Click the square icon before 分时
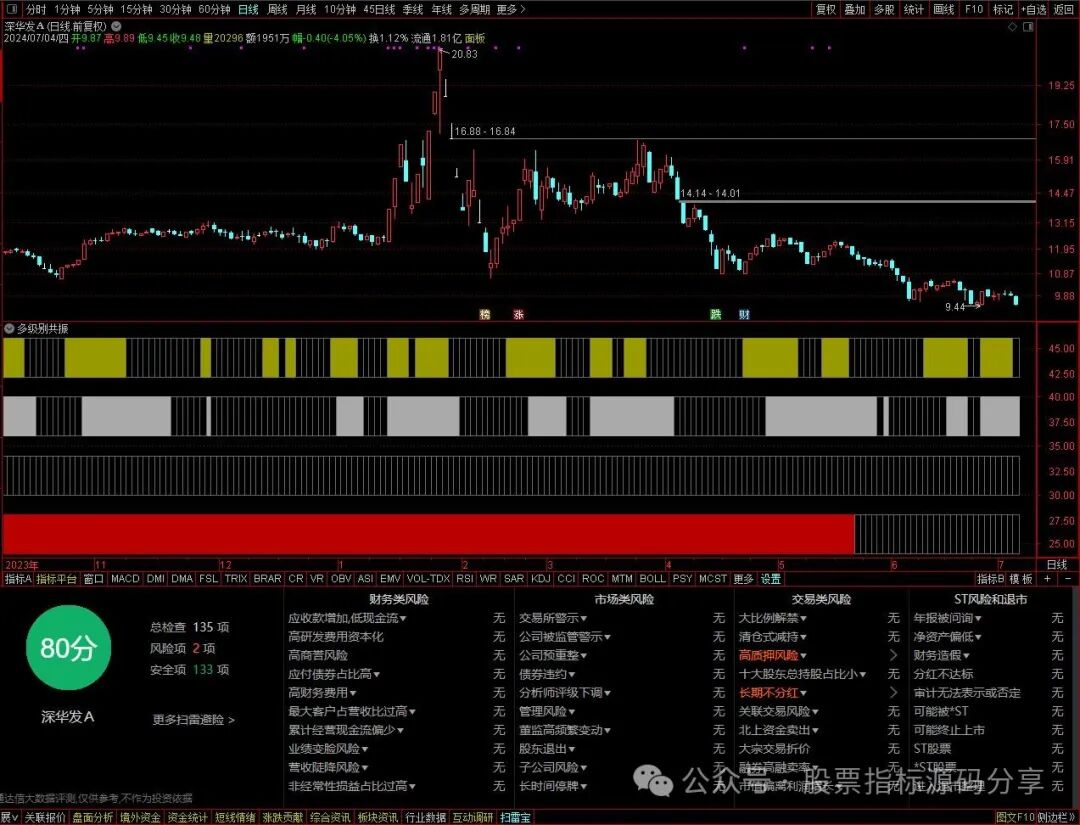The image size is (1080, 825). tap(11, 9)
